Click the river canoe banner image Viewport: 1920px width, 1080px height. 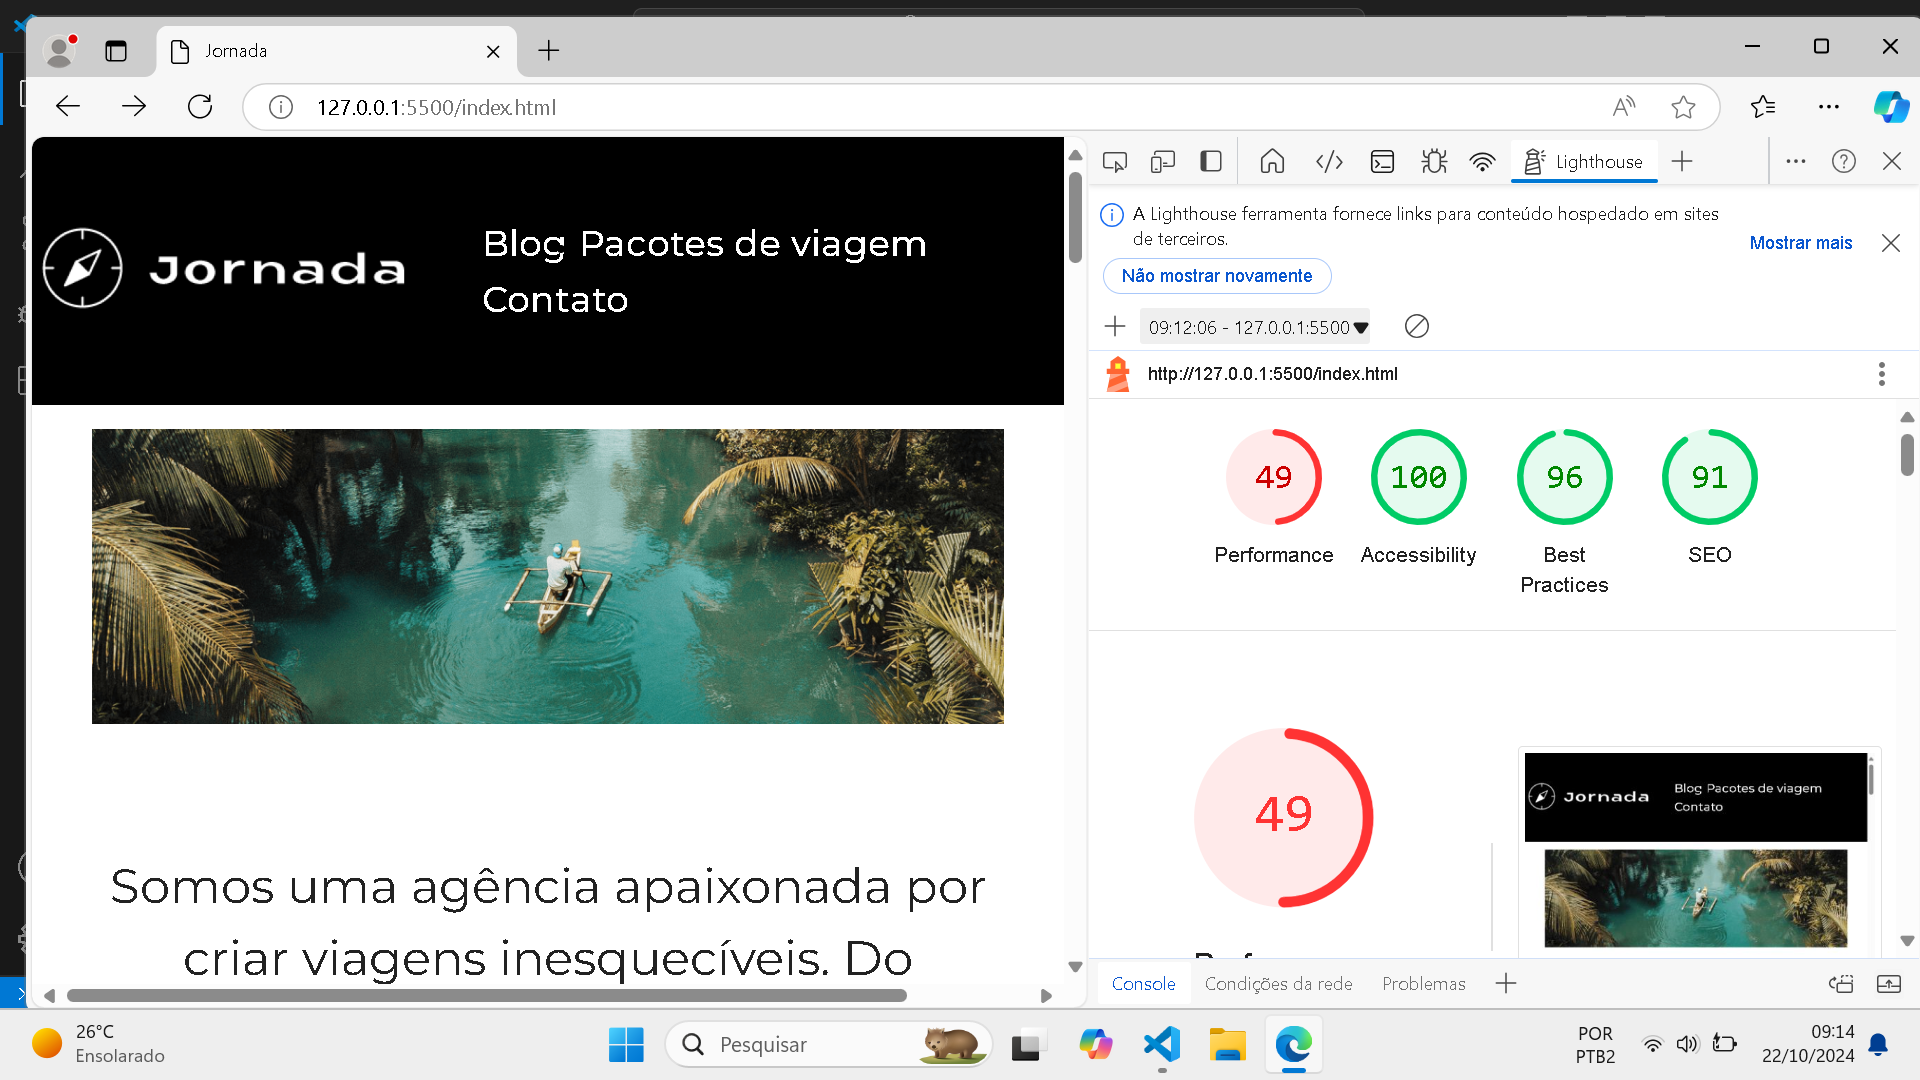[x=548, y=576]
